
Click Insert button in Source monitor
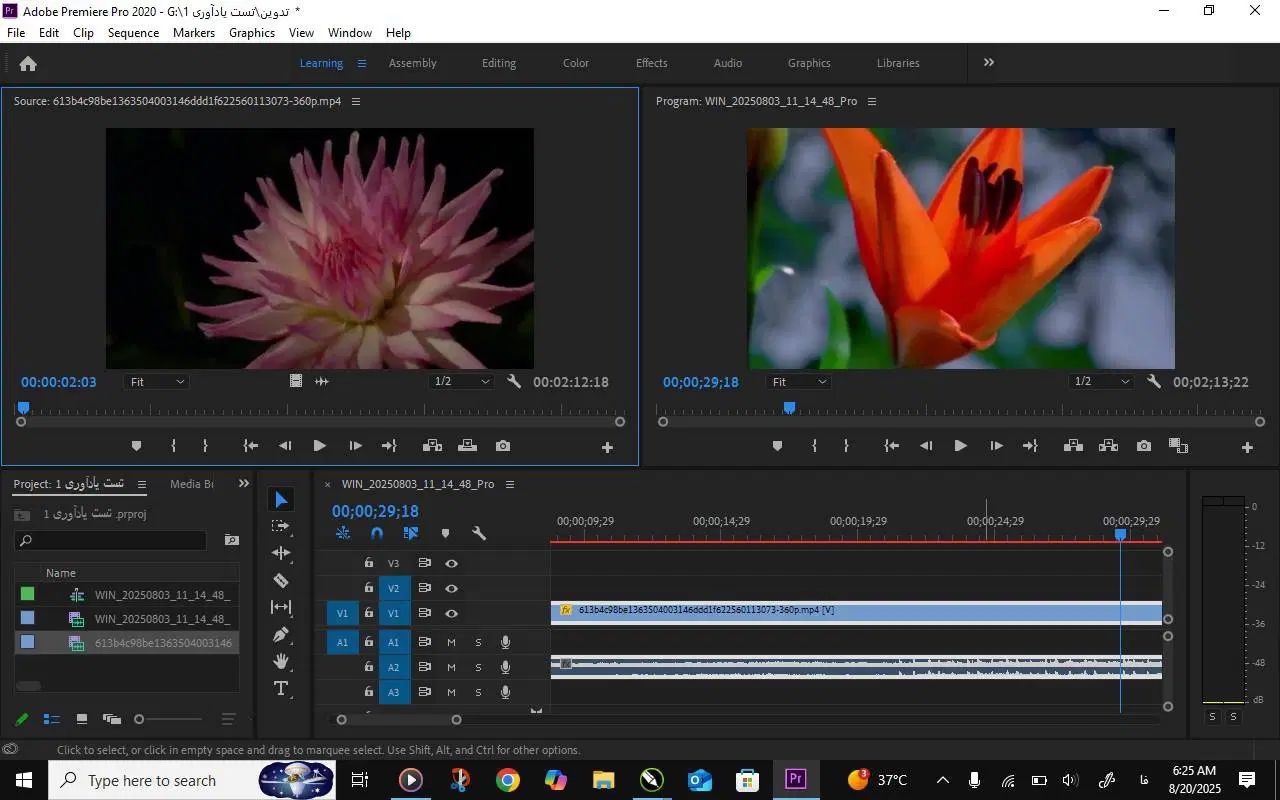click(432, 446)
